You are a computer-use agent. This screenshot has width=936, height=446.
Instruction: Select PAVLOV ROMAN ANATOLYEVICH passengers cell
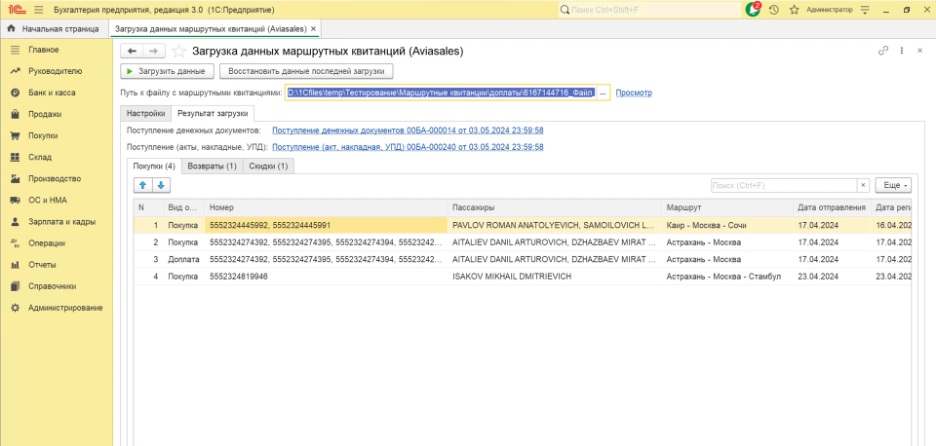(x=555, y=226)
